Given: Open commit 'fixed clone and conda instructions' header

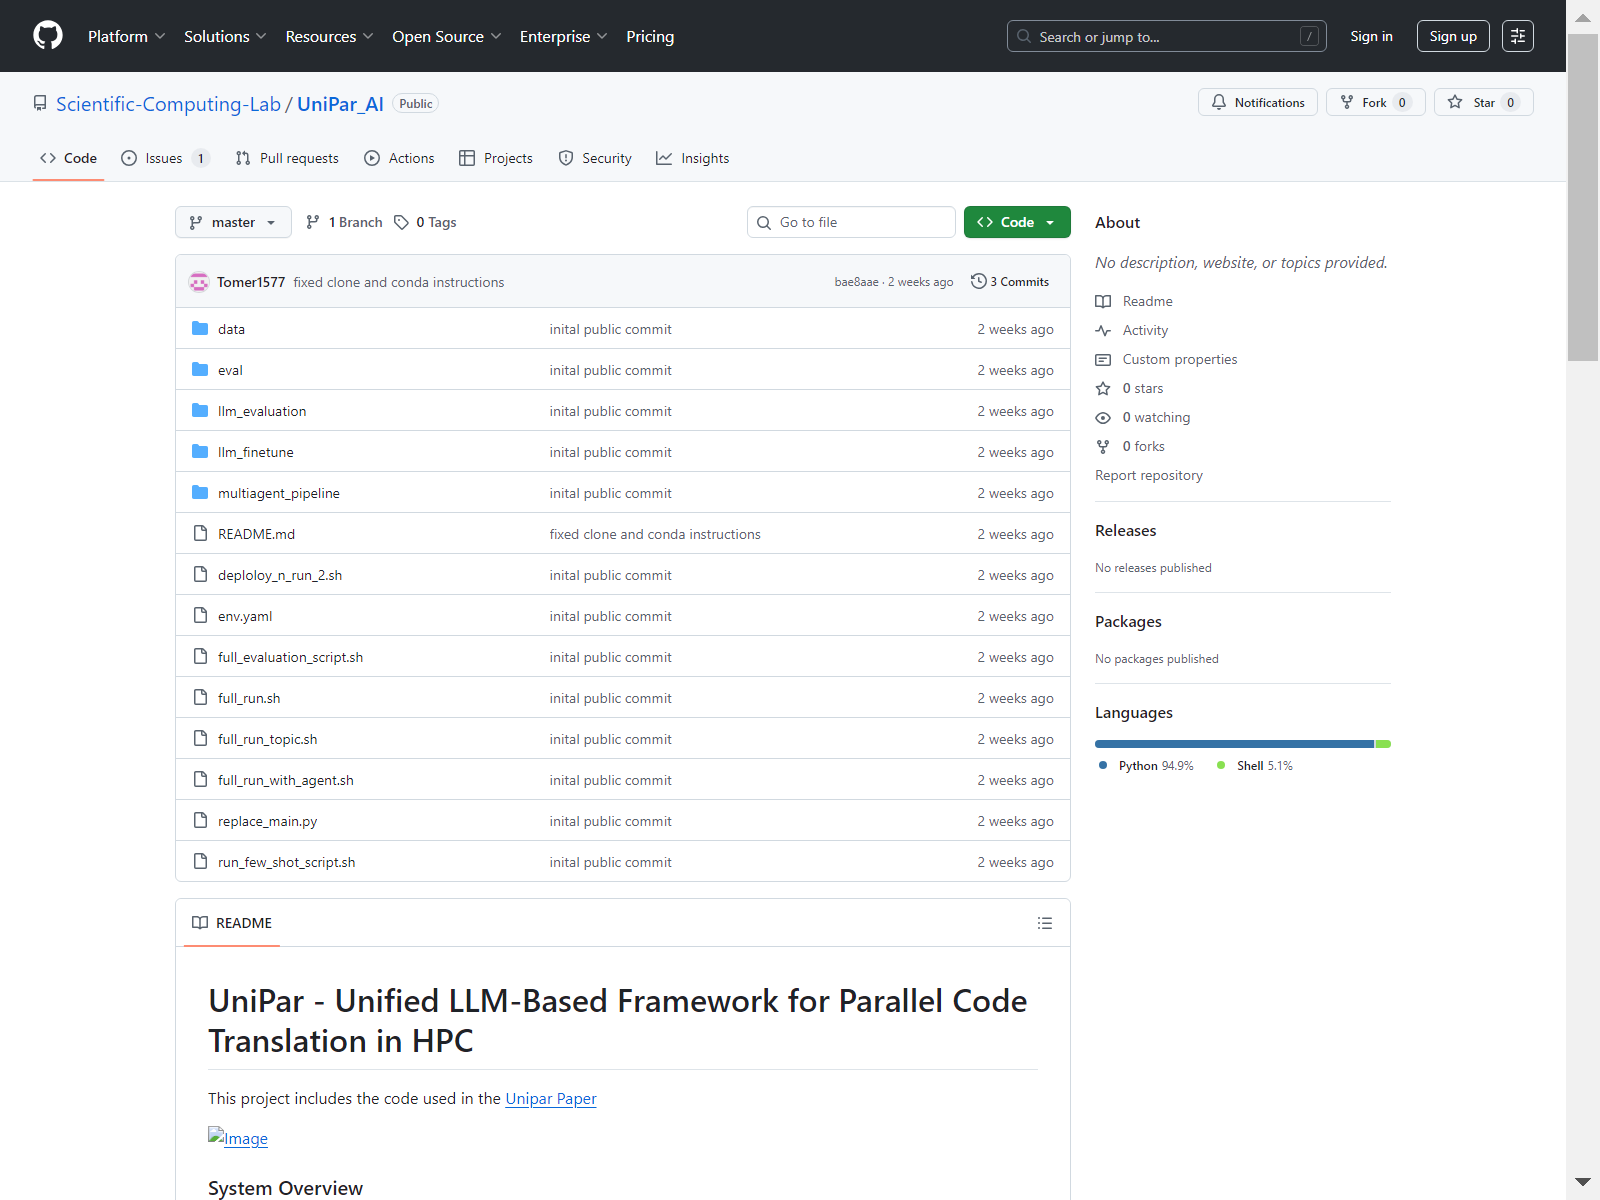Looking at the screenshot, I should click(399, 282).
